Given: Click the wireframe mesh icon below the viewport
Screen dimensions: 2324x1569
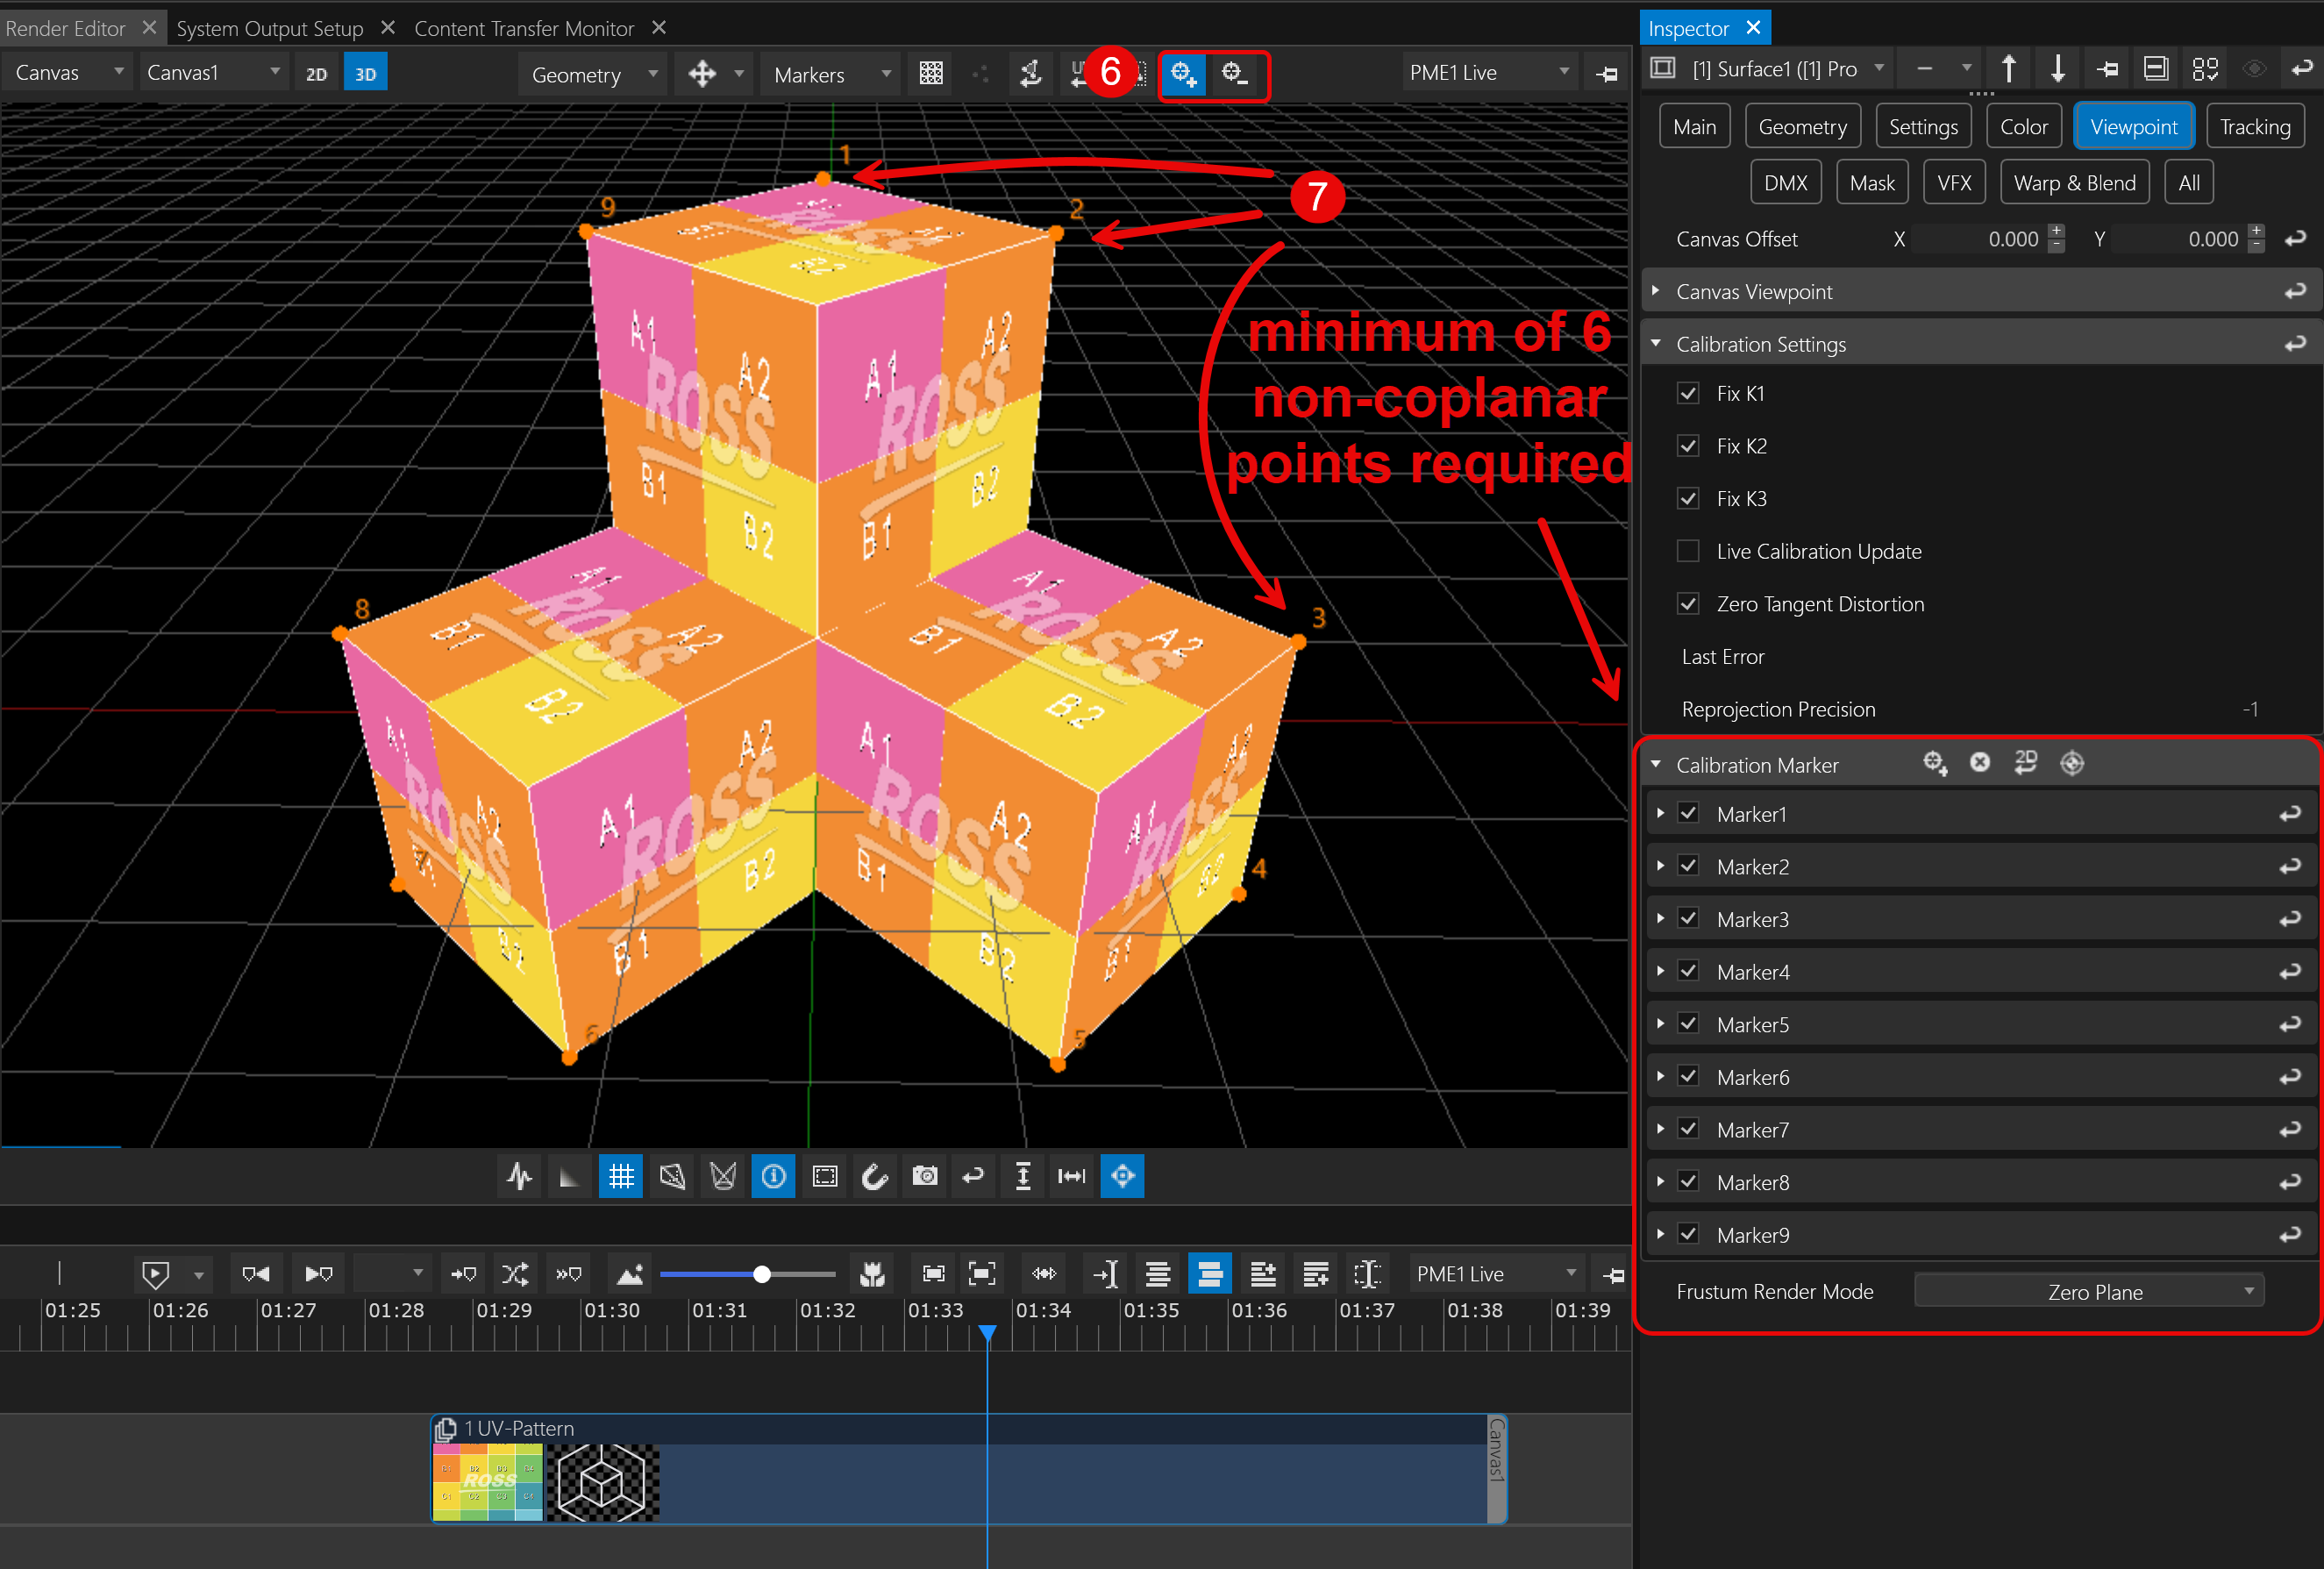Looking at the screenshot, I should pos(672,1176).
